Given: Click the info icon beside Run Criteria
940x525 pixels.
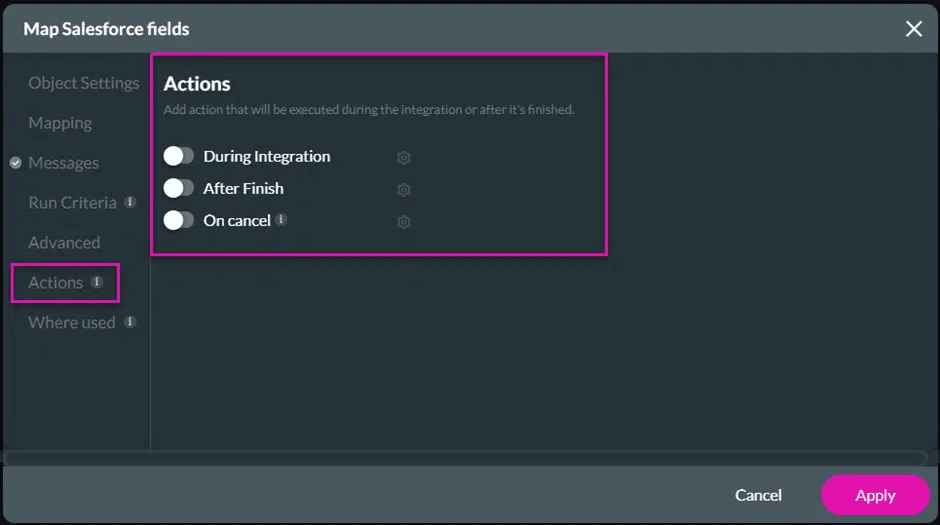Looking at the screenshot, I should pyautogui.click(x=130, y=202).
